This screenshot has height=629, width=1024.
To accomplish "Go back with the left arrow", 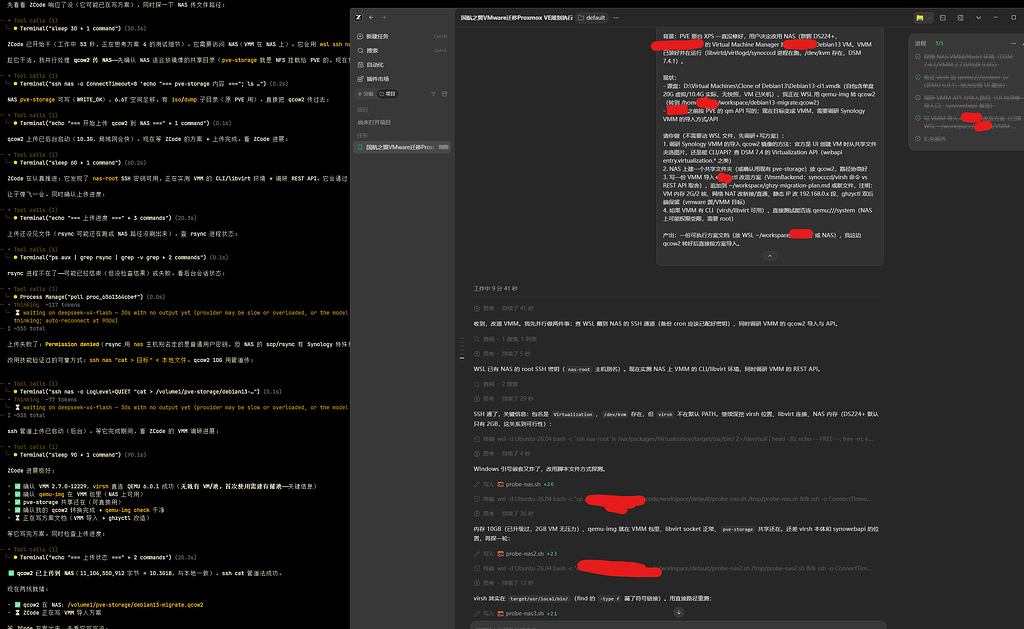I will tap(371, 18).
